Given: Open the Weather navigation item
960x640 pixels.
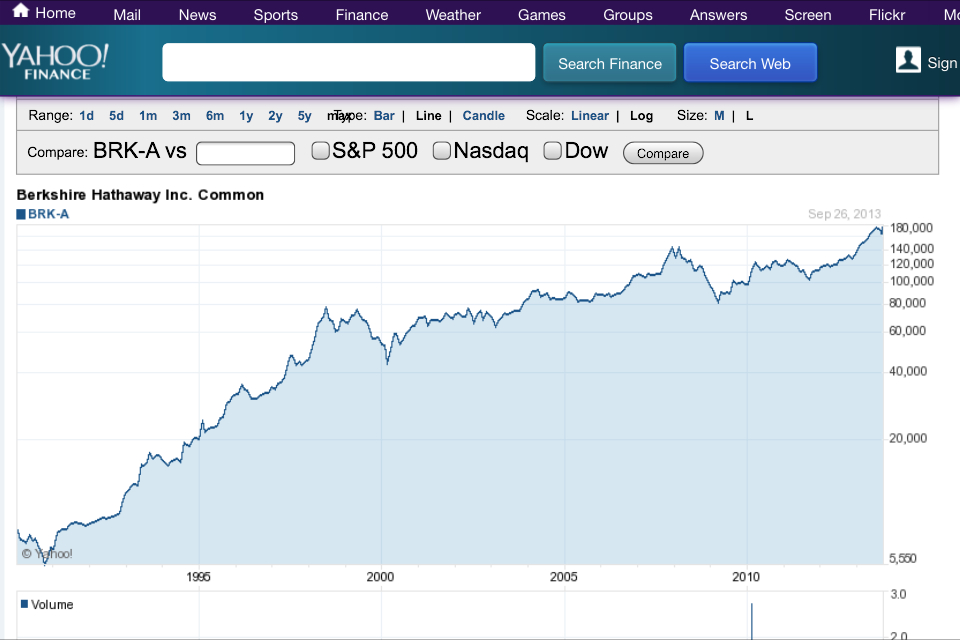Looking at the screenshot, I should click(453, 15).
